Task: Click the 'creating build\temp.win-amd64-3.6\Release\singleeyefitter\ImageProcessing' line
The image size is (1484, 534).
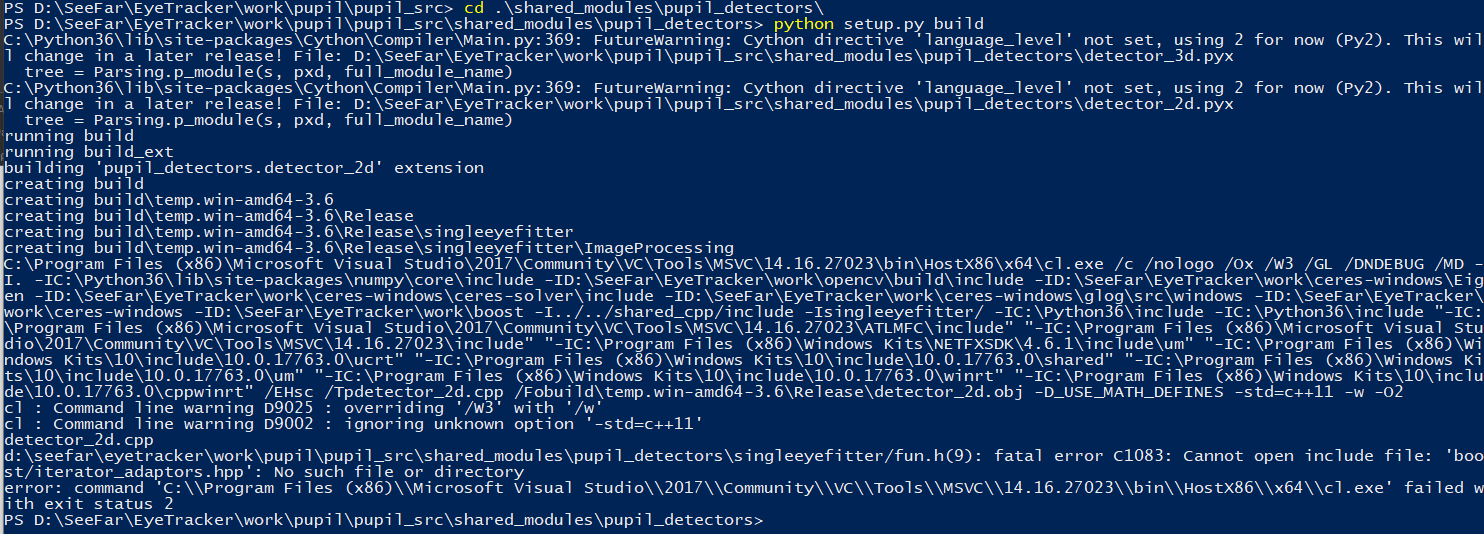Action: [369, 248]
